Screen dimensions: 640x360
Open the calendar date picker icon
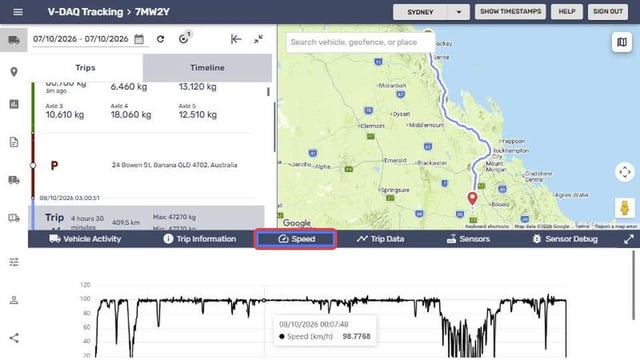(x=139, y=39)
